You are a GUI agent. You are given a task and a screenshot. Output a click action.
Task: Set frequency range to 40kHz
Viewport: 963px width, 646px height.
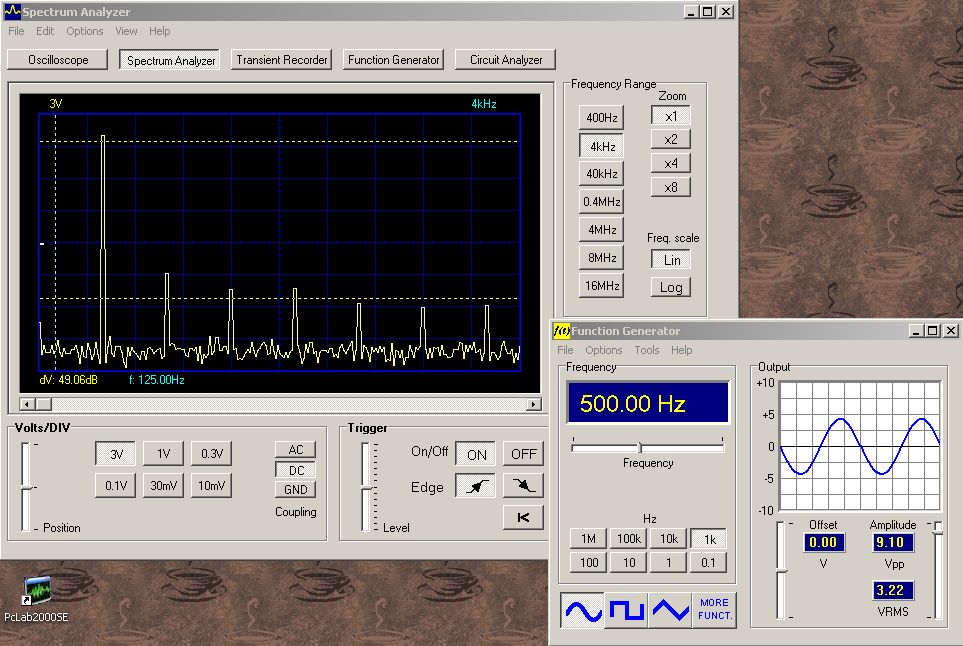tap(601, 174)
